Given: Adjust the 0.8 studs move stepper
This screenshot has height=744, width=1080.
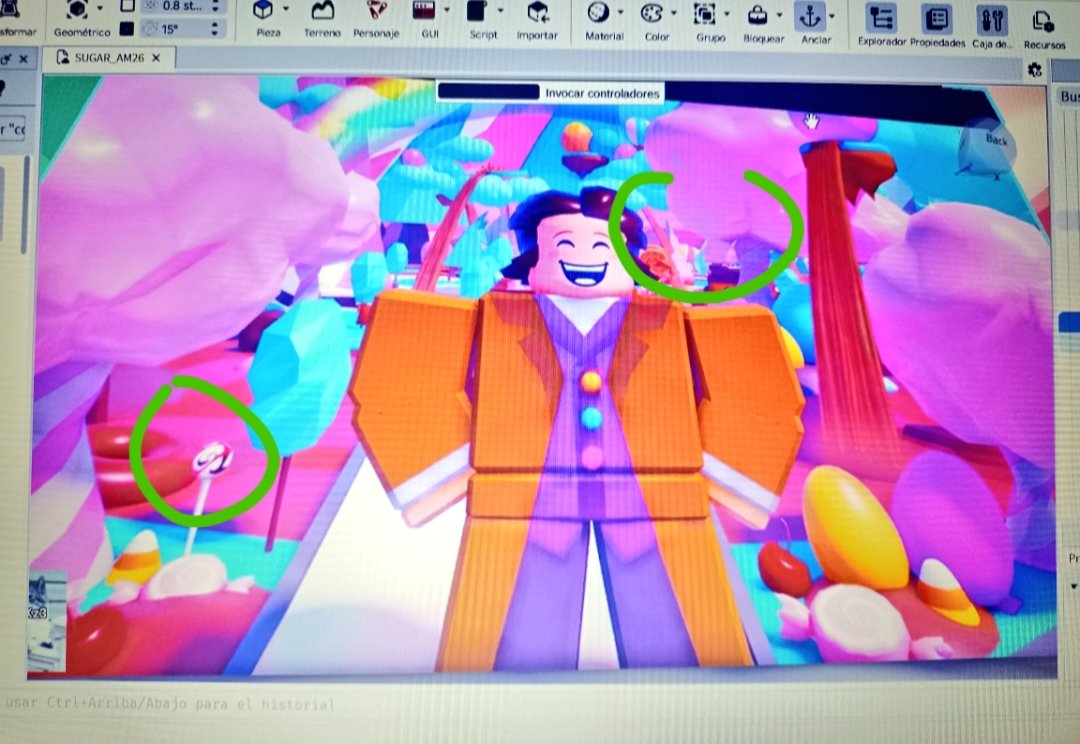Looking at the screenshot, I should click(216, 6).
